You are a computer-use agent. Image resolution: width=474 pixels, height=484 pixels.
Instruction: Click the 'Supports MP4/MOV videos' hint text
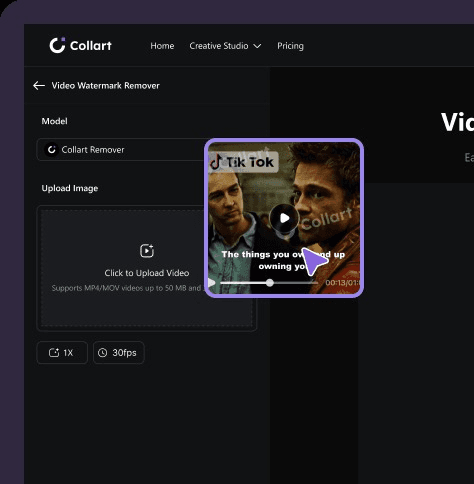point(128,288)
